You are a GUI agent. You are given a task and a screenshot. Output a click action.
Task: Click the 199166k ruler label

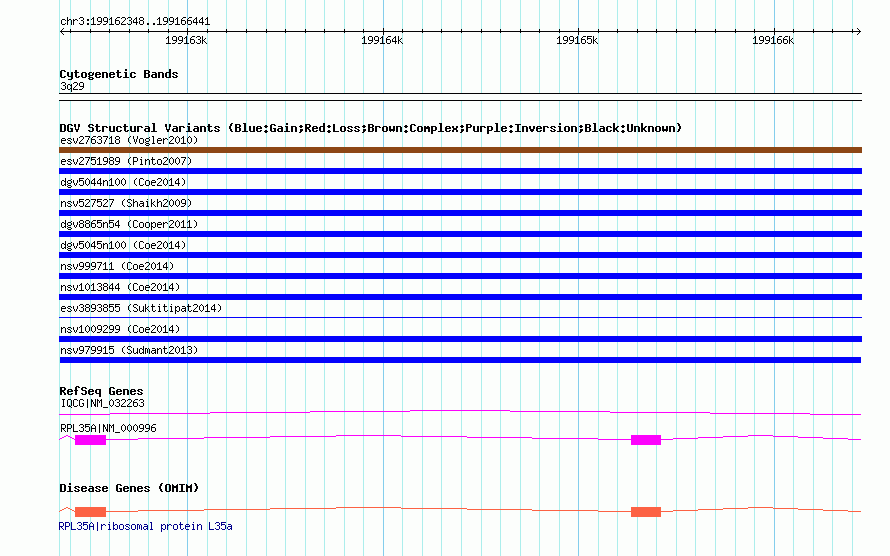tap(773, 40)
